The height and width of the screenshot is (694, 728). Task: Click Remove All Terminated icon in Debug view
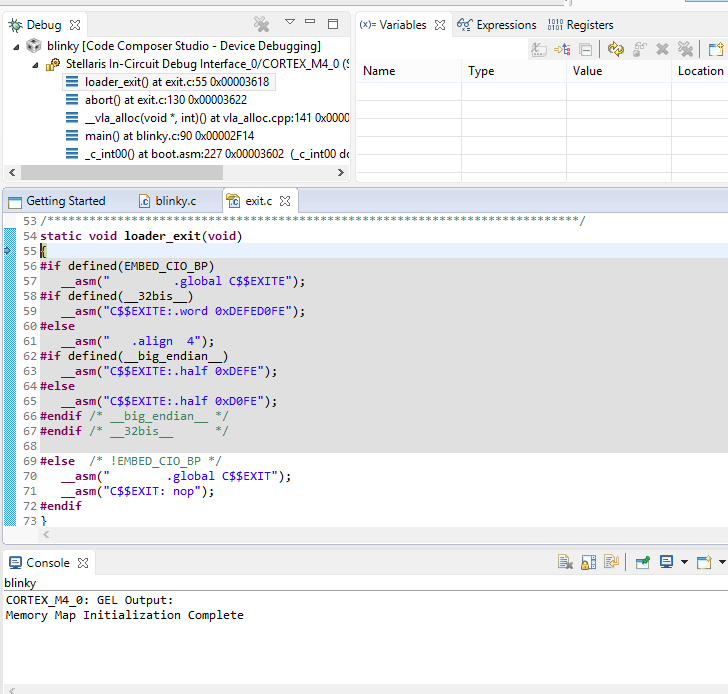(261, 24)
